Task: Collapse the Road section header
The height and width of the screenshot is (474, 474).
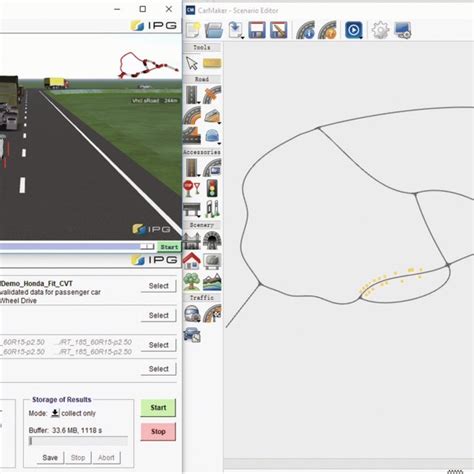Action: pyautogui.click(x=202, y=79)
